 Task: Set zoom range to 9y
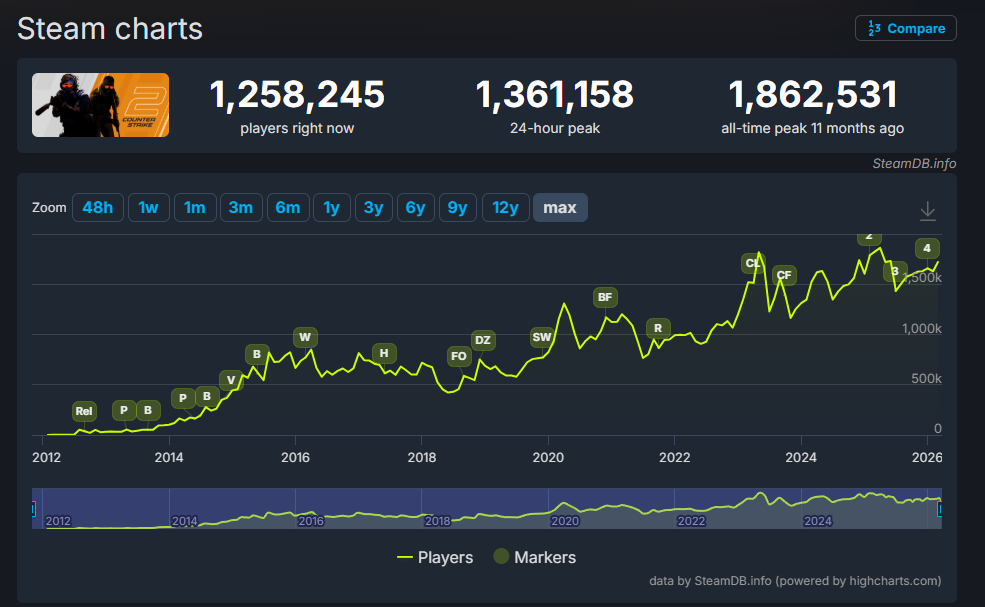coord(457,207)
